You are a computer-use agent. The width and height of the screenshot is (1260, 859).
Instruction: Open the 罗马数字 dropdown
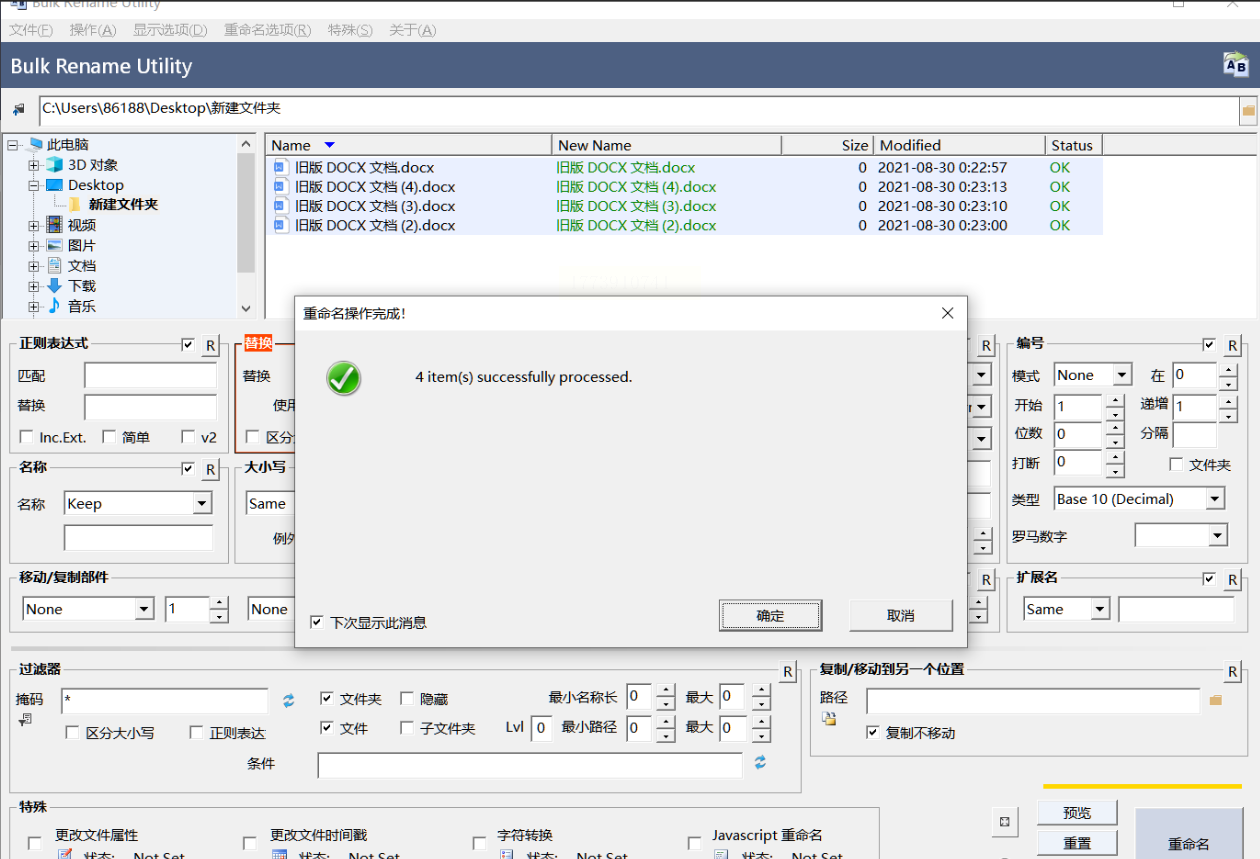1217,536
